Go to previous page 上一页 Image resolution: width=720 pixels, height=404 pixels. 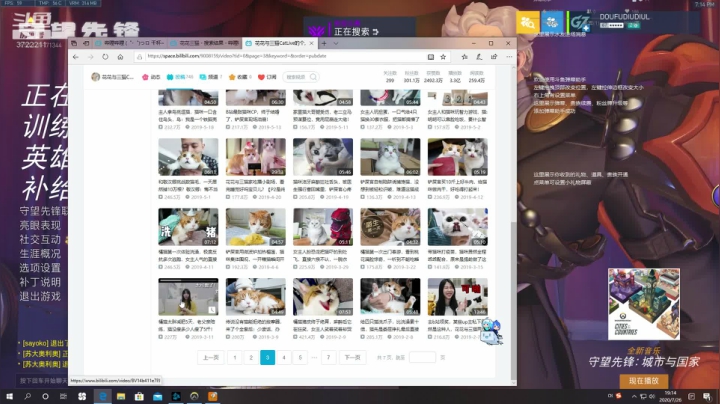211,357
